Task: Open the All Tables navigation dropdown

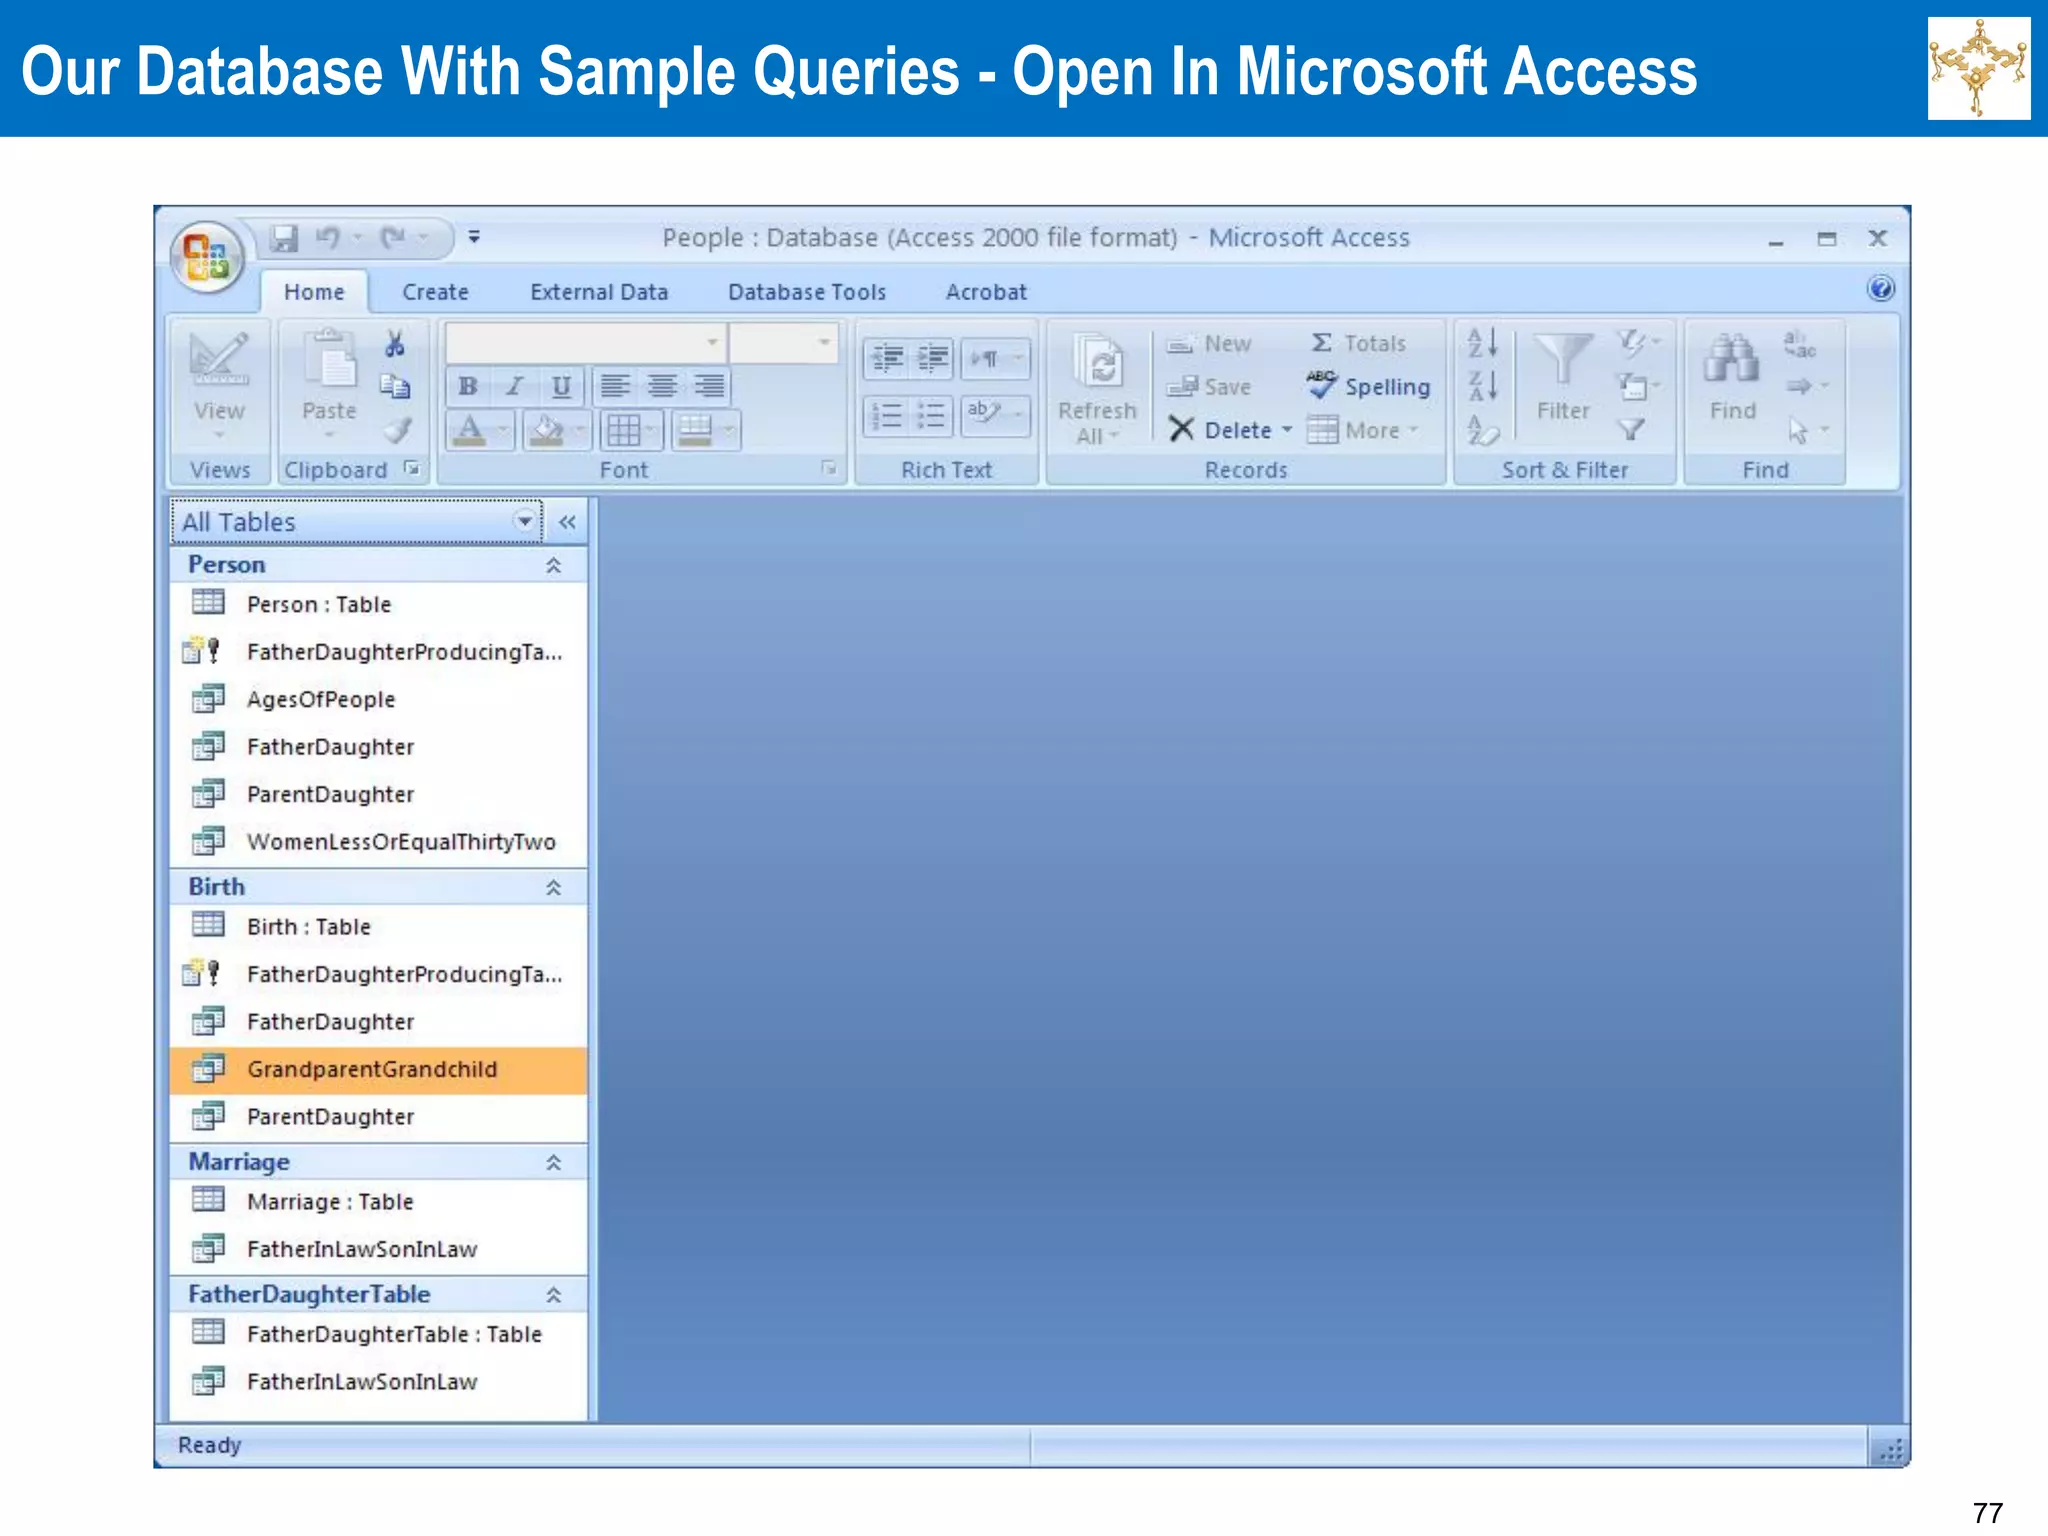Action: click(524, 521)
